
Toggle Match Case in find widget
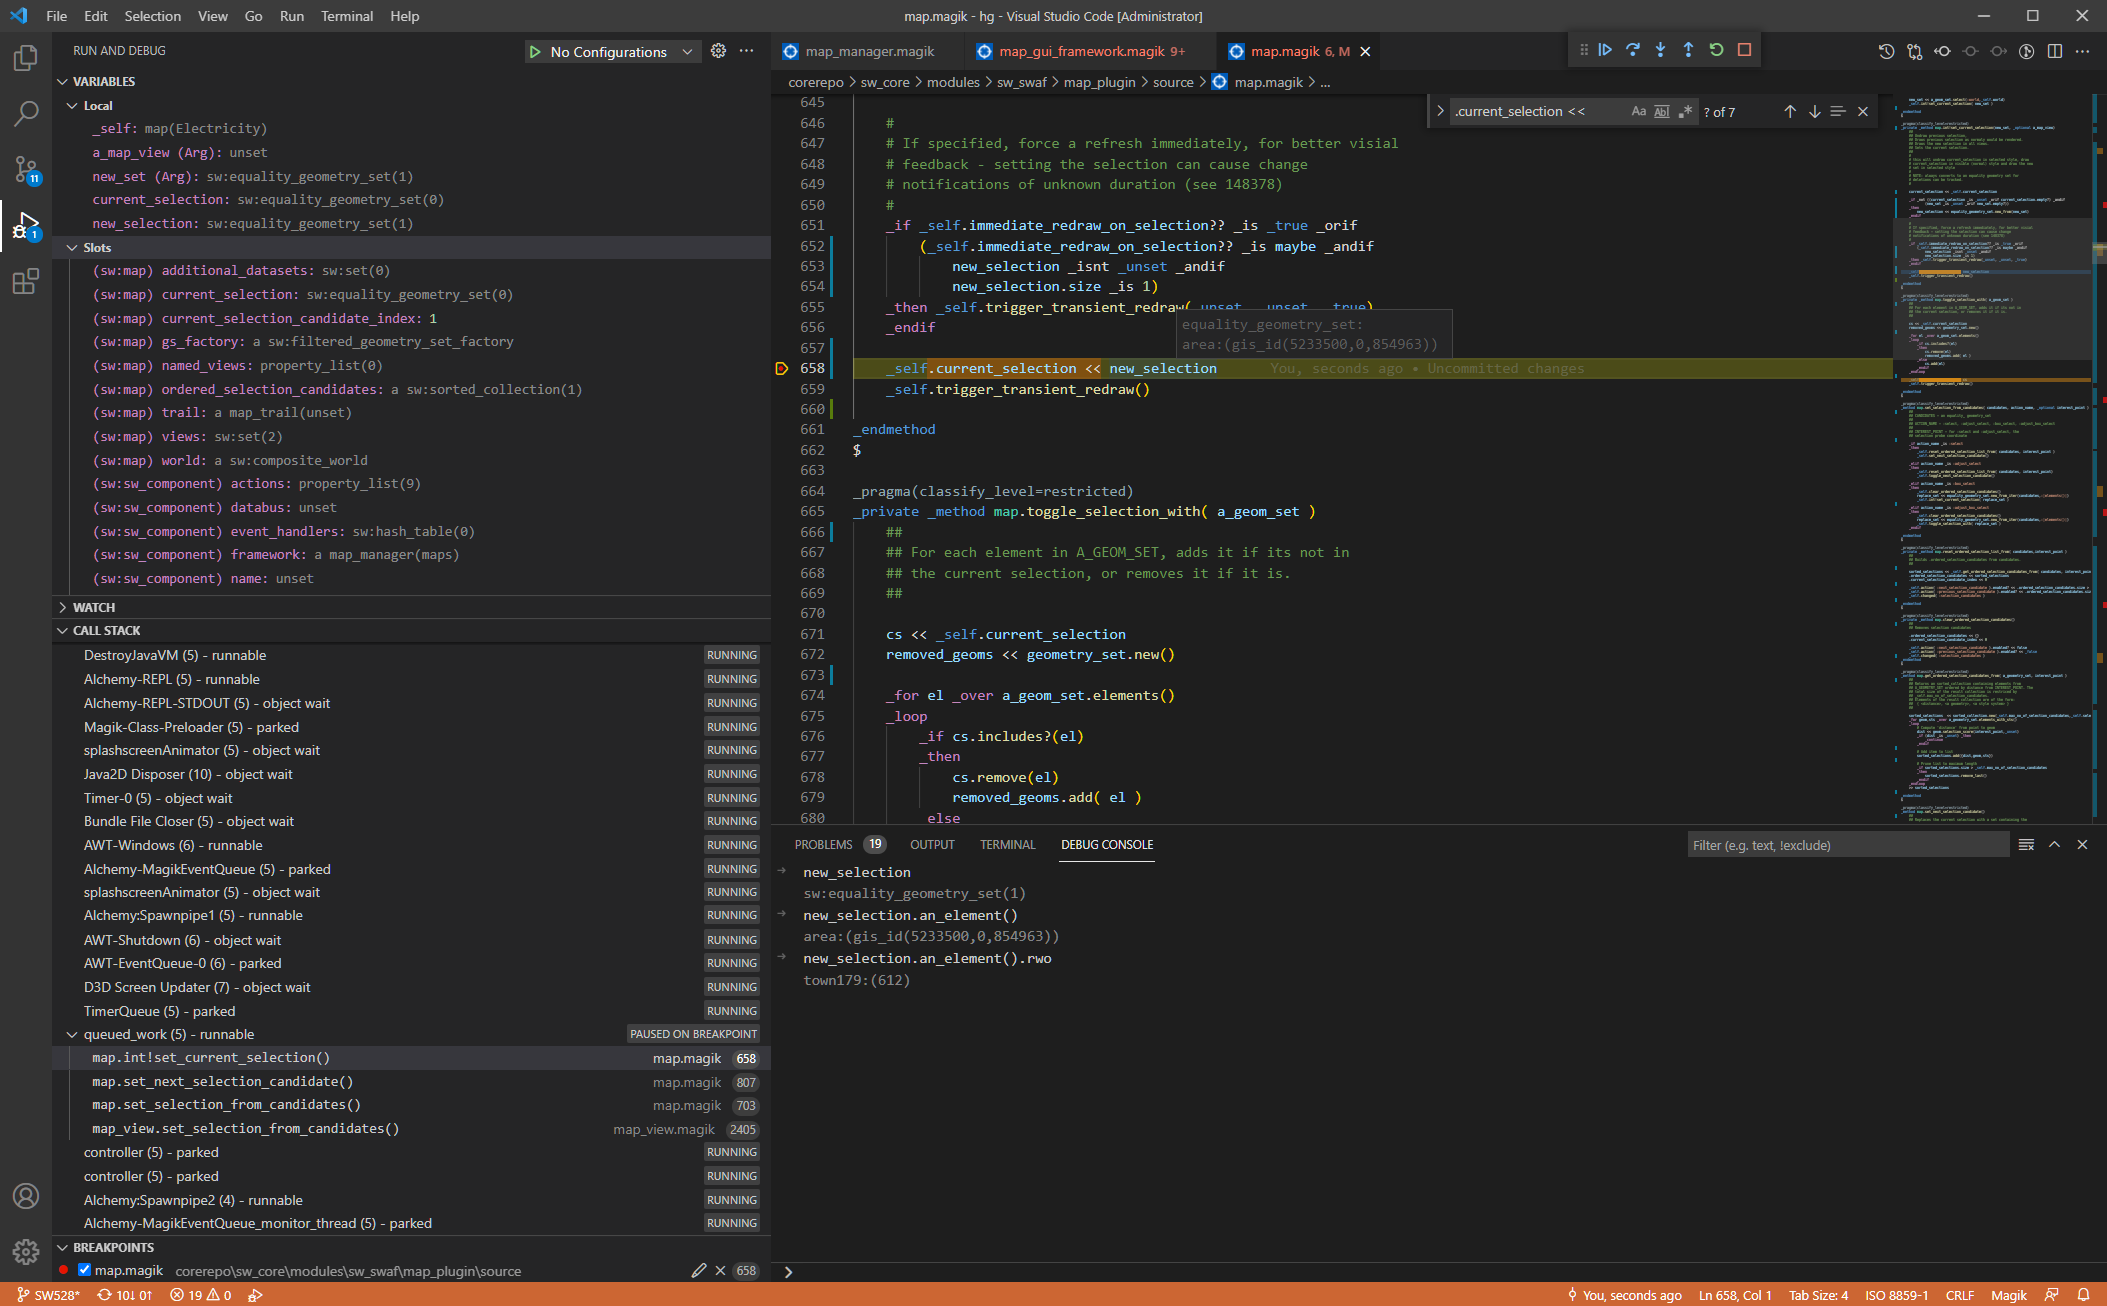point(1638,112)
